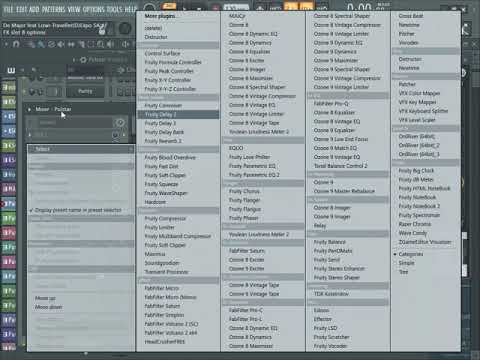Viewport: 480px width, 360px height.
Task: Open the FILE menu
Action: [8, 9]
